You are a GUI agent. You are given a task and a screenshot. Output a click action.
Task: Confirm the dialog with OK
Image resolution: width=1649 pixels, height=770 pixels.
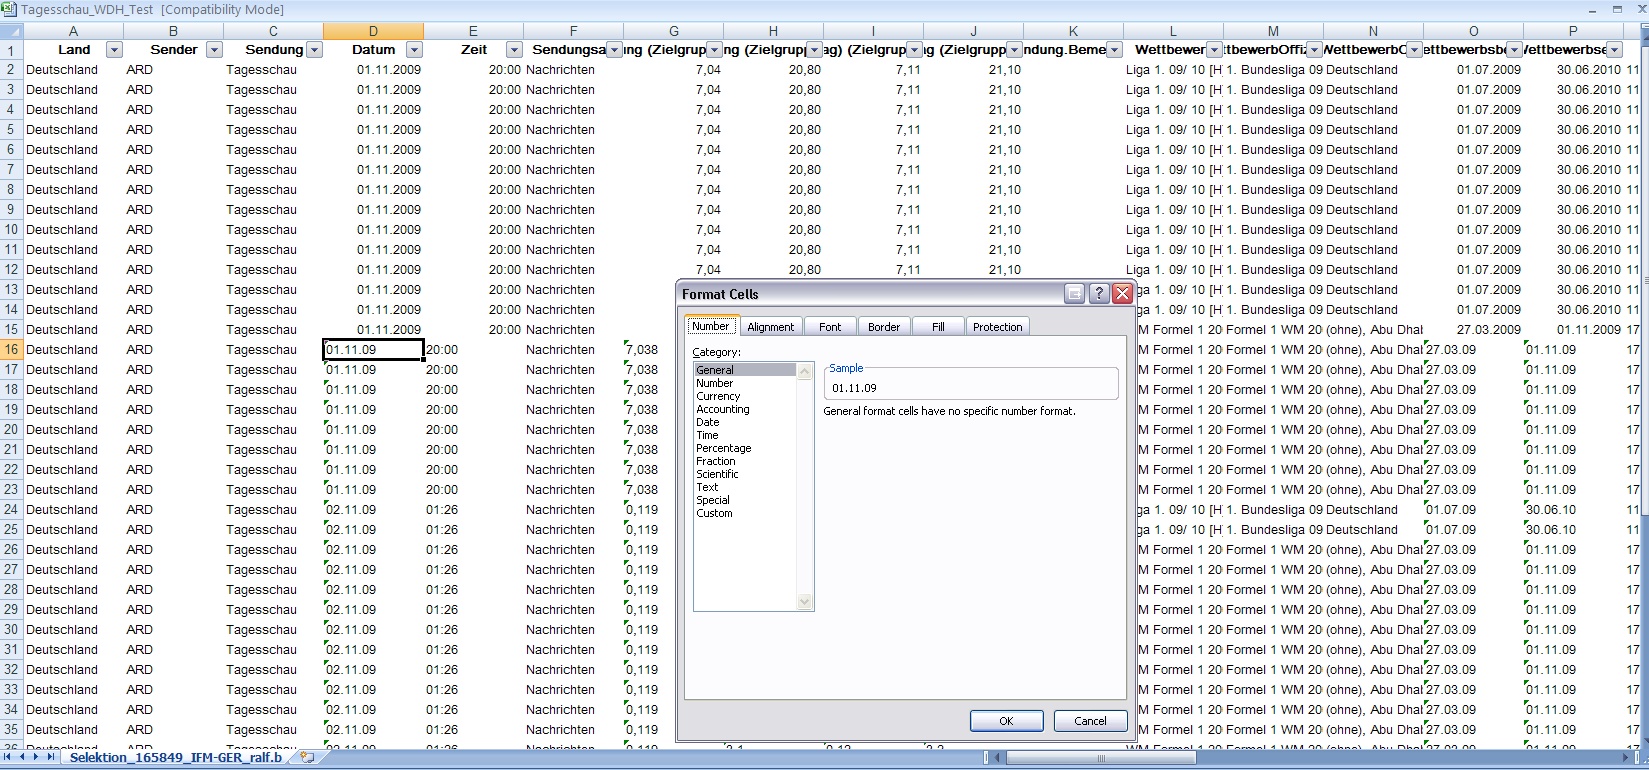point(1006,721)
